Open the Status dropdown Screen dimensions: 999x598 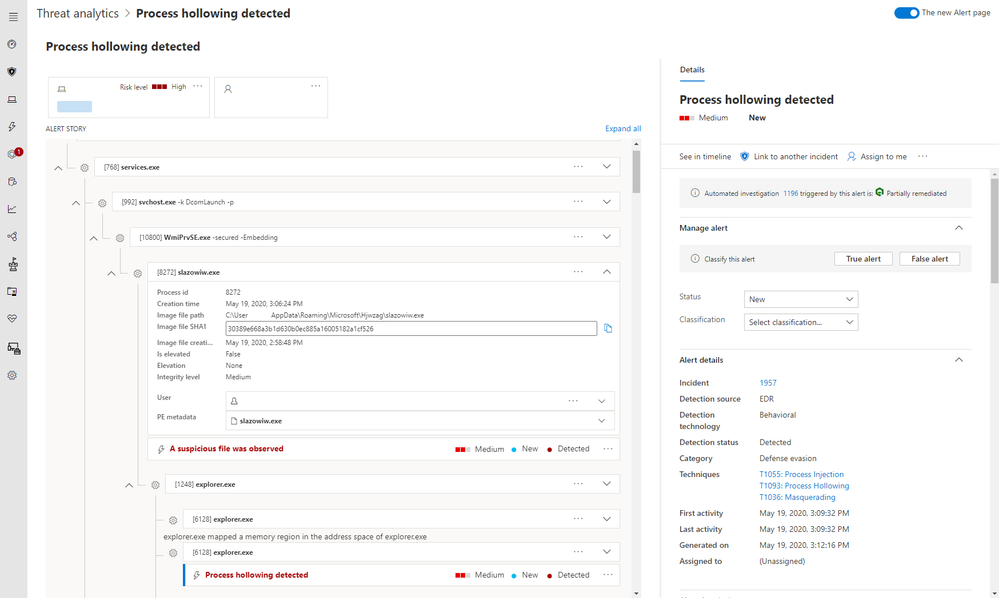click(x=801, y=299)
